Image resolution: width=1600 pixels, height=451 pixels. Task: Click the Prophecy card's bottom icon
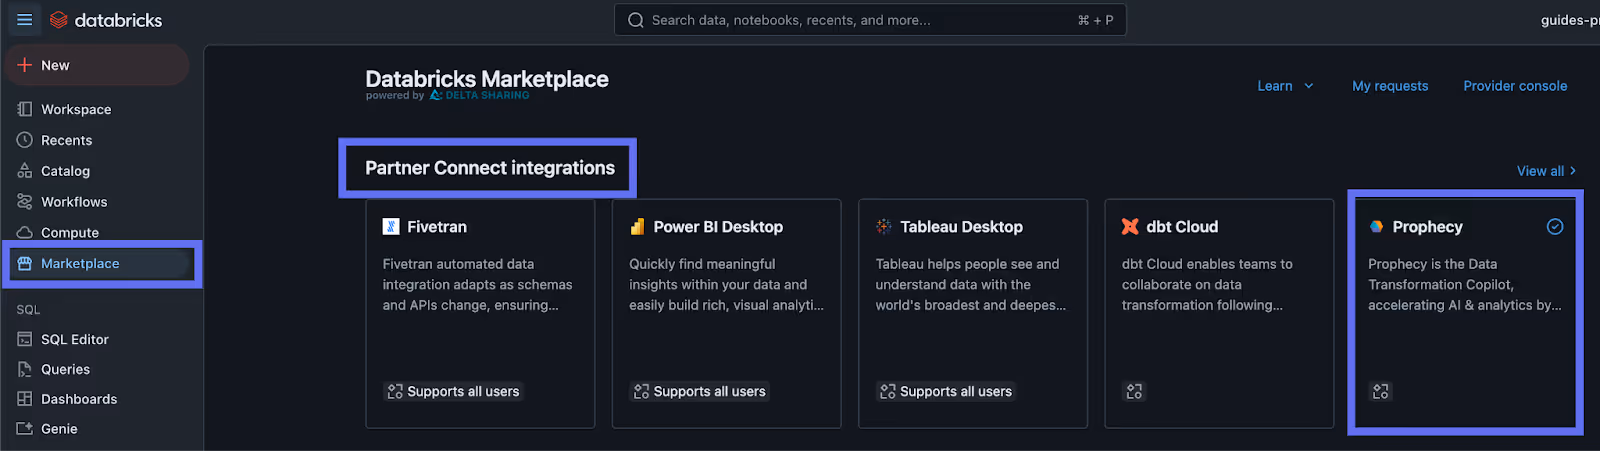(1381, 392)
